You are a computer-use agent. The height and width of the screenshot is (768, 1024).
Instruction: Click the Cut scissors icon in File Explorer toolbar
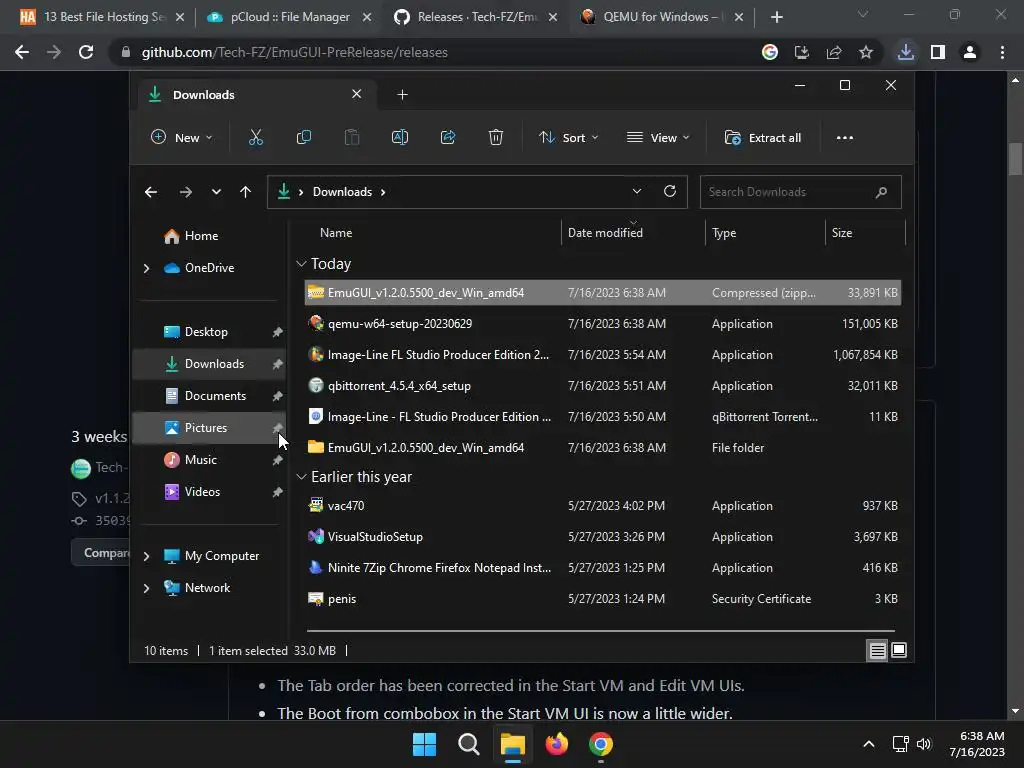[x=255, y=137]
